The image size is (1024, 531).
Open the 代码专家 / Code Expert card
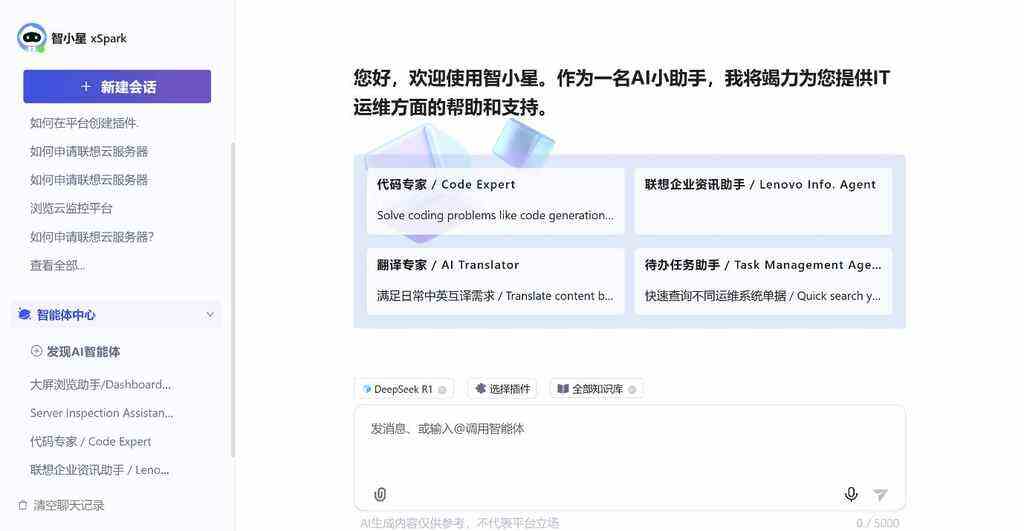tap(495, 201)
